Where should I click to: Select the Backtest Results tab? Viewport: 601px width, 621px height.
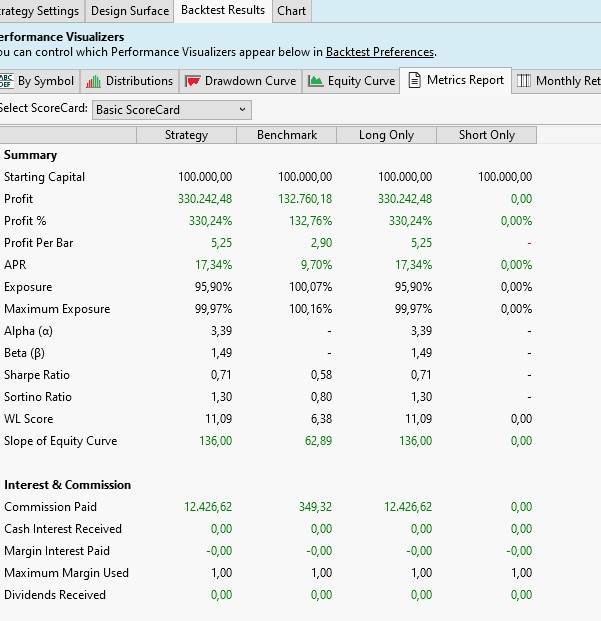223,10
